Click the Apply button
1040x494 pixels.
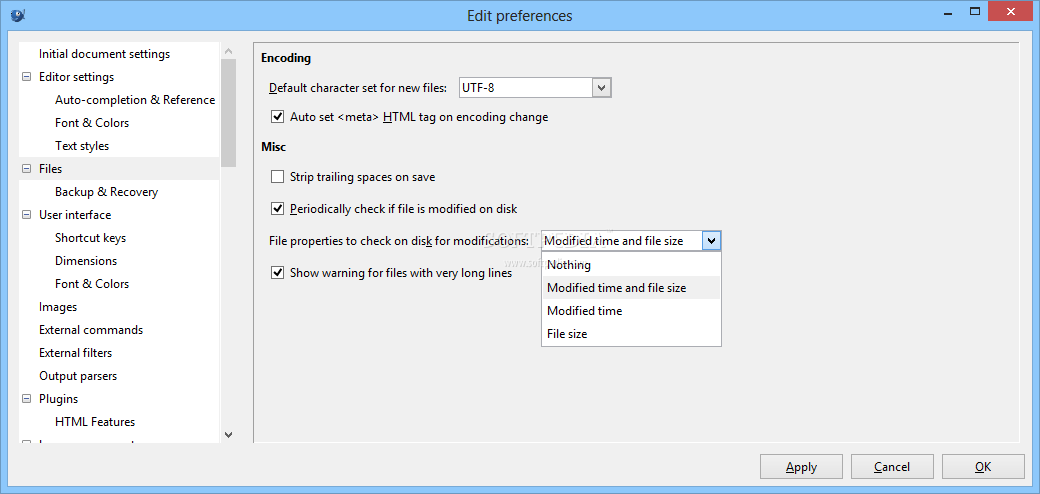point(801,467)
